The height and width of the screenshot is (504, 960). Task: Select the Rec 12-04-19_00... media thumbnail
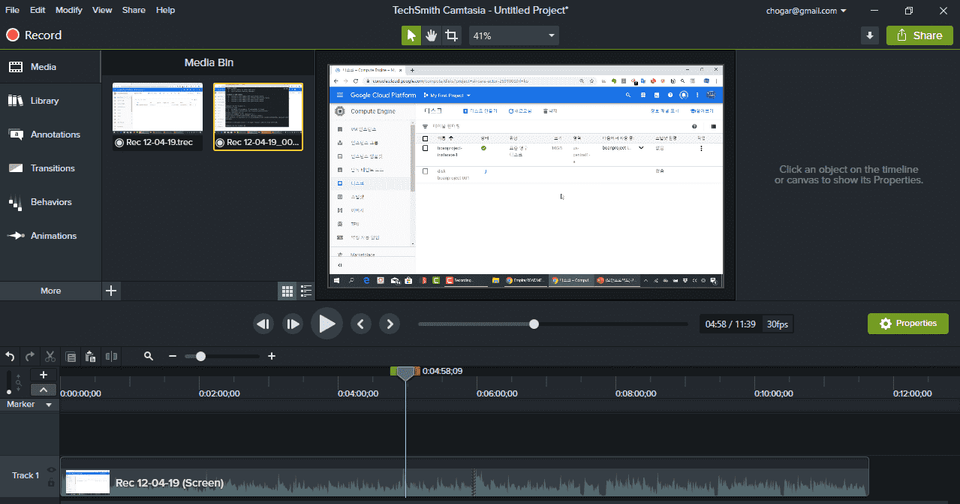click(x=258, y=116)
